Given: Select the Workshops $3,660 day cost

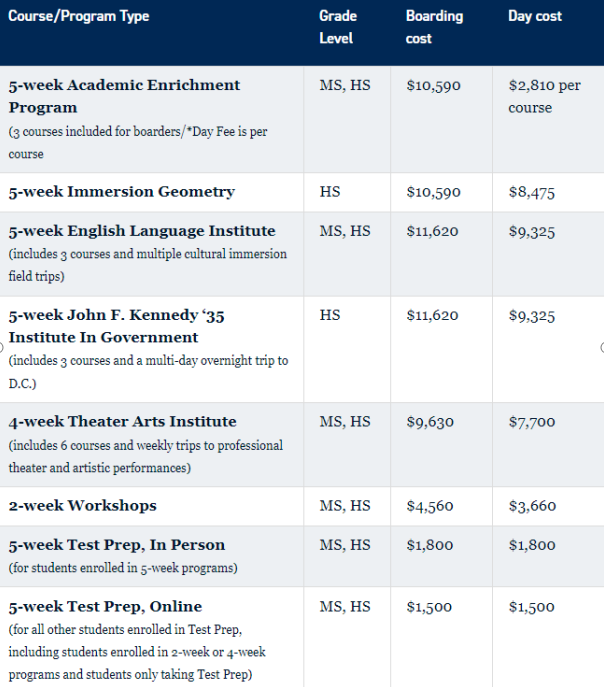Looking at the screenshot, I should point(531,506).
